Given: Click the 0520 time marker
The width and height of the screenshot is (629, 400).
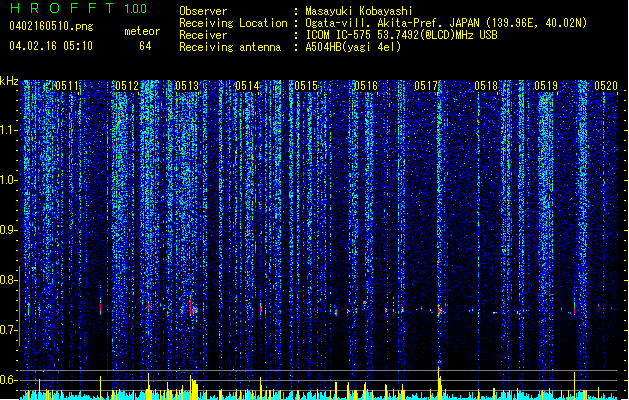Looking at the screenshot, I should pos(606,86).
